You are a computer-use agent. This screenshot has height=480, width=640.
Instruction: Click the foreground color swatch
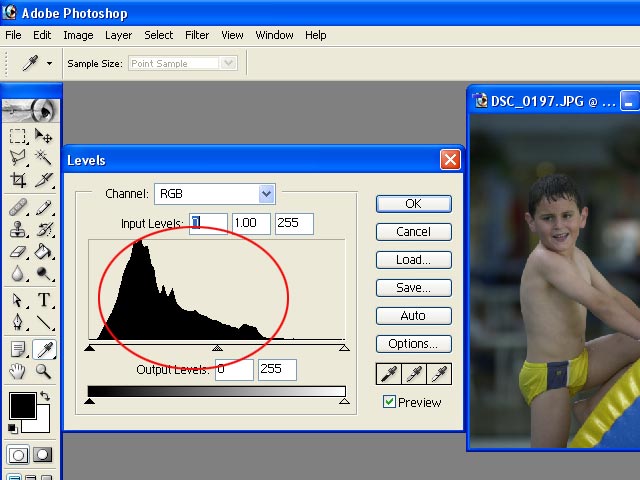point(22,406)
